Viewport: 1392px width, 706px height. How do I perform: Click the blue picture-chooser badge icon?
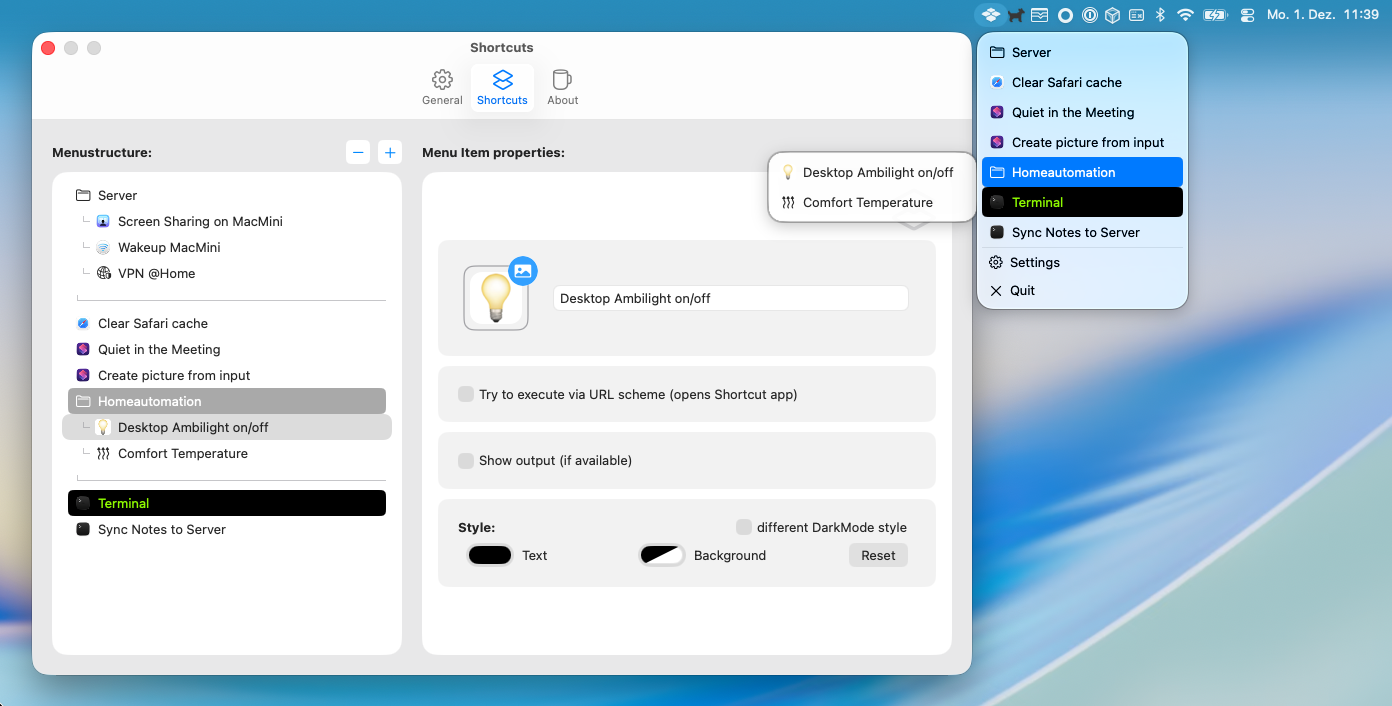[x=523, y=270]
